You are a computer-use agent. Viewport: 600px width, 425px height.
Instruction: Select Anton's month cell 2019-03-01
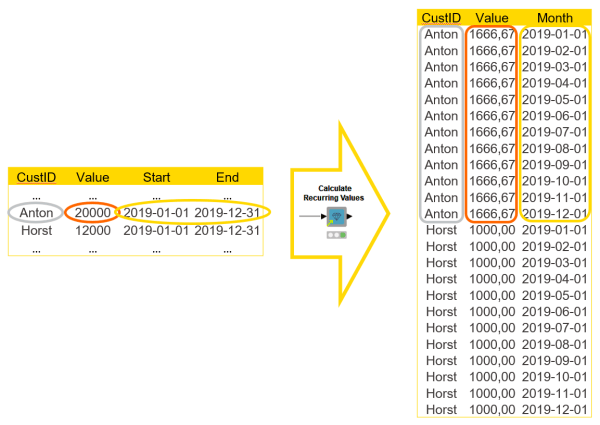[554, 67]
